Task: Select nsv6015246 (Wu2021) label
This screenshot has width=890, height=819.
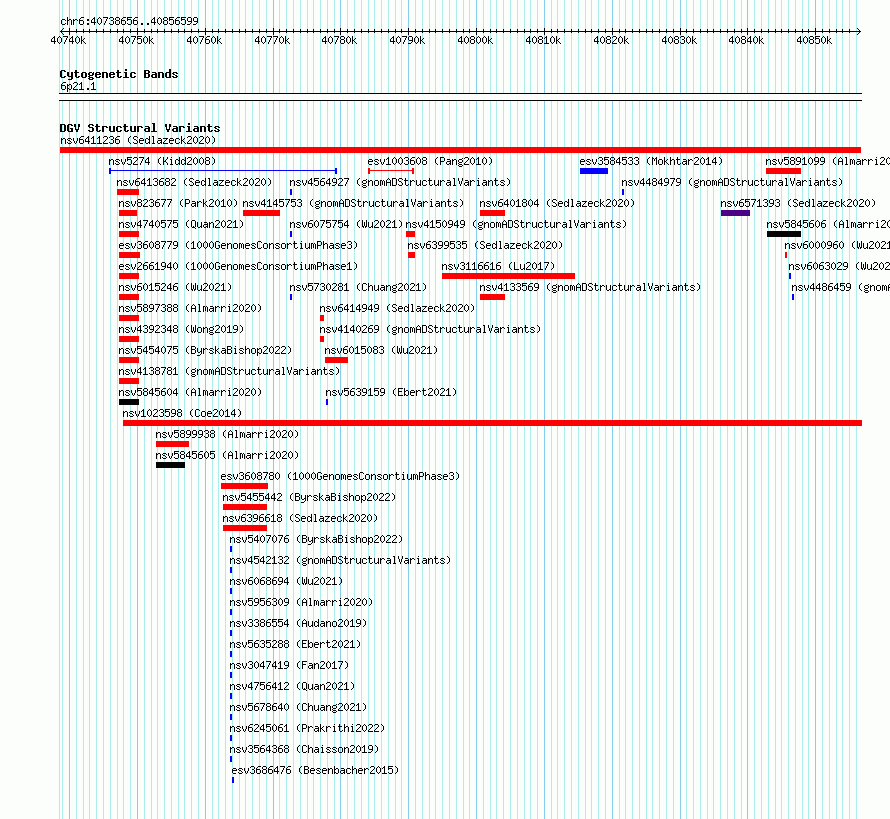Action: [175, 287]
